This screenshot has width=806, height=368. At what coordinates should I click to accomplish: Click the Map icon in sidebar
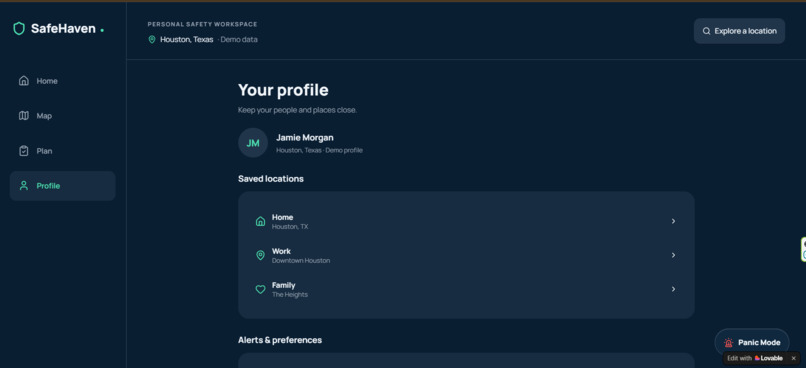coord(24,116)
